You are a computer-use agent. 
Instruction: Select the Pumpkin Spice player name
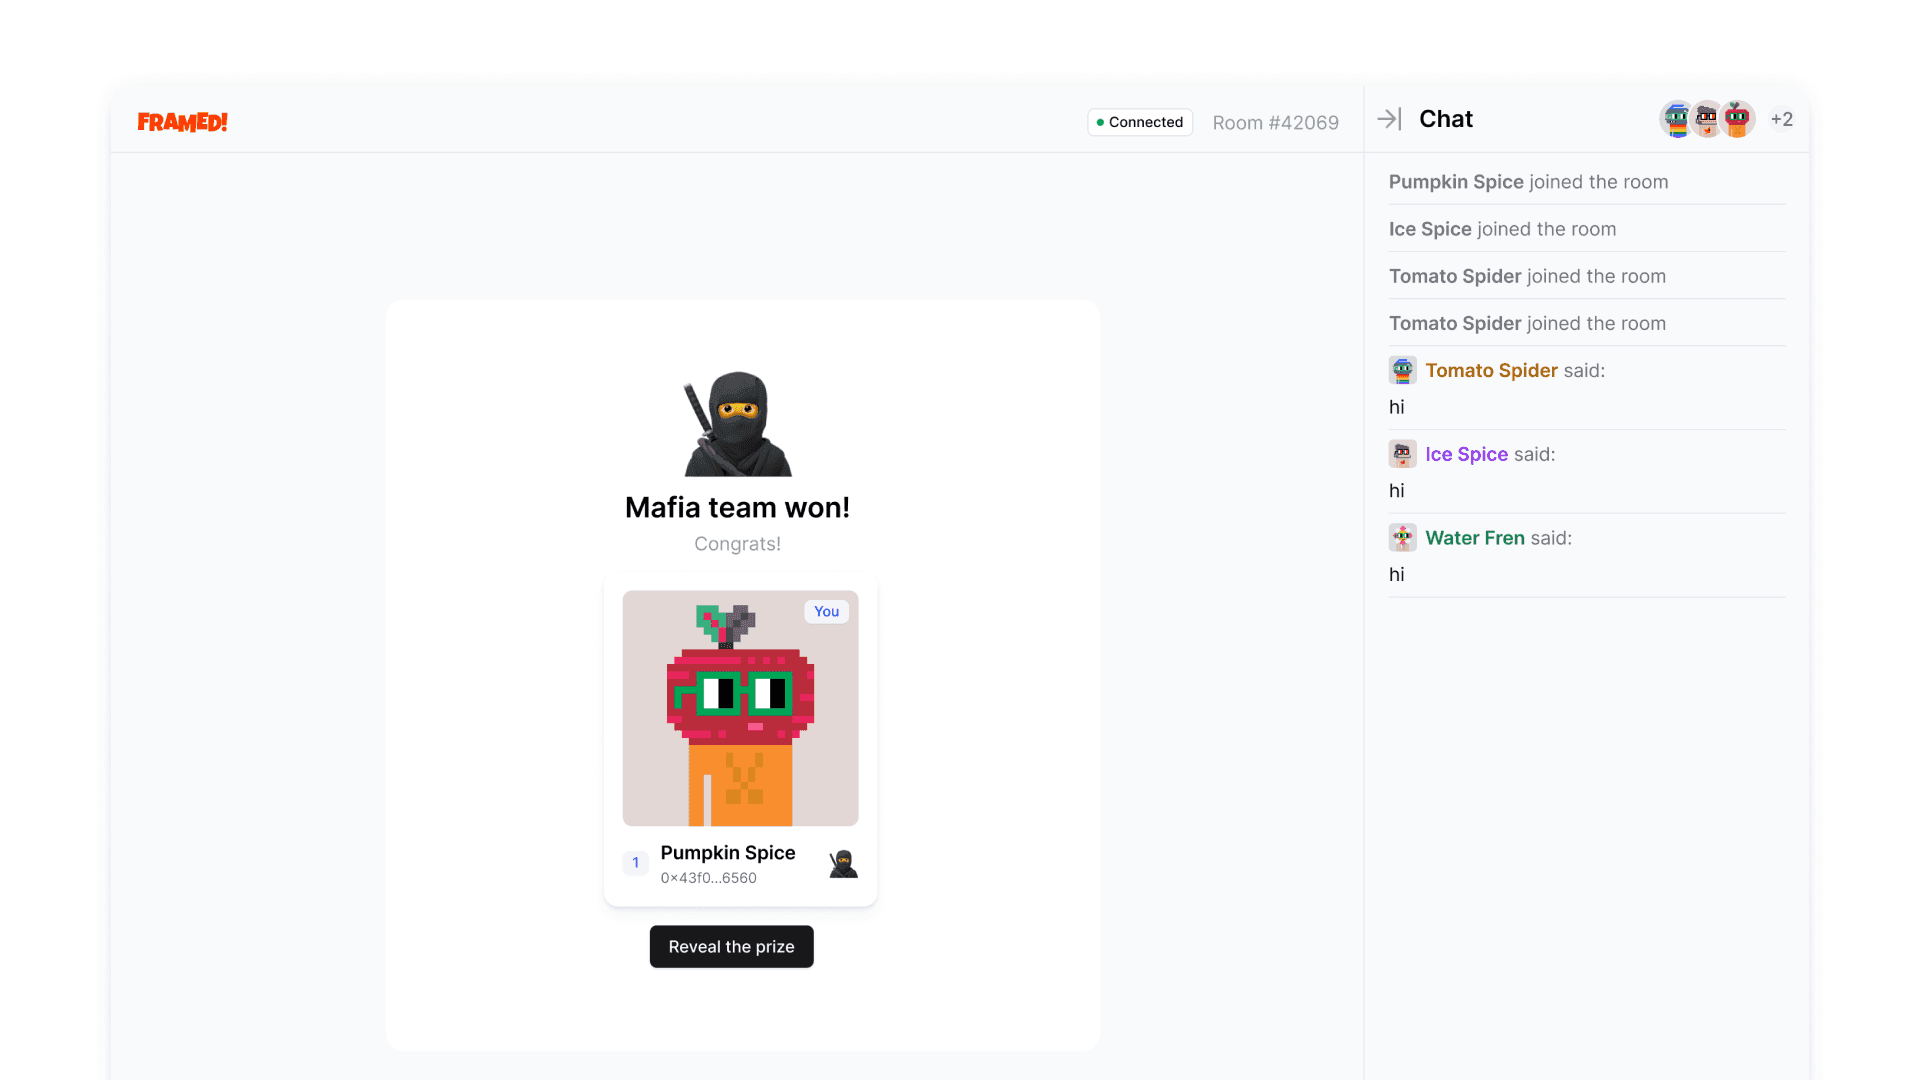[728, 852]
